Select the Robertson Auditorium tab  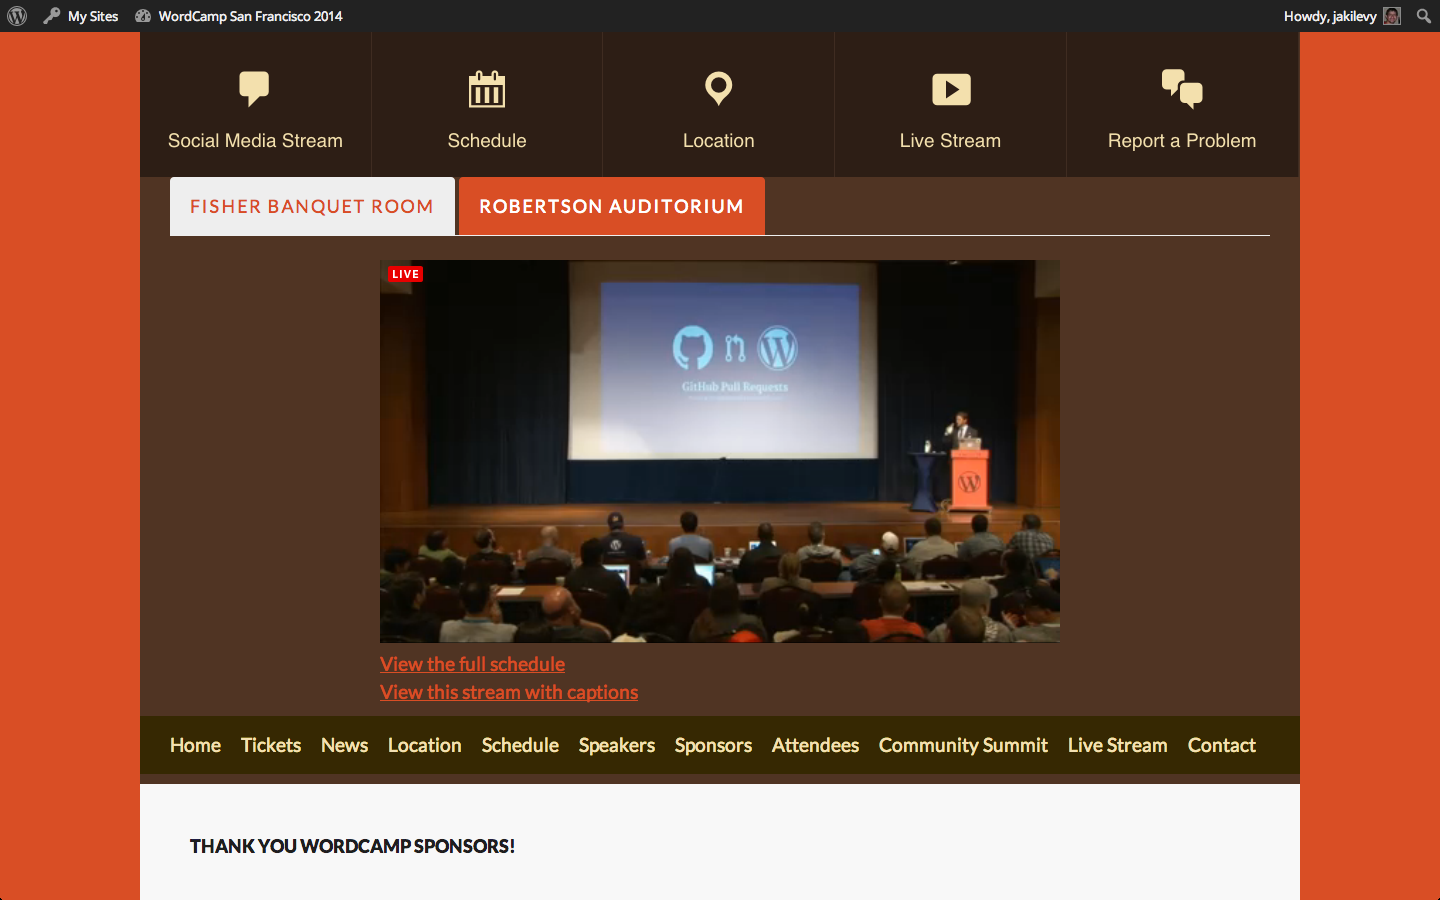pos(611,207)
